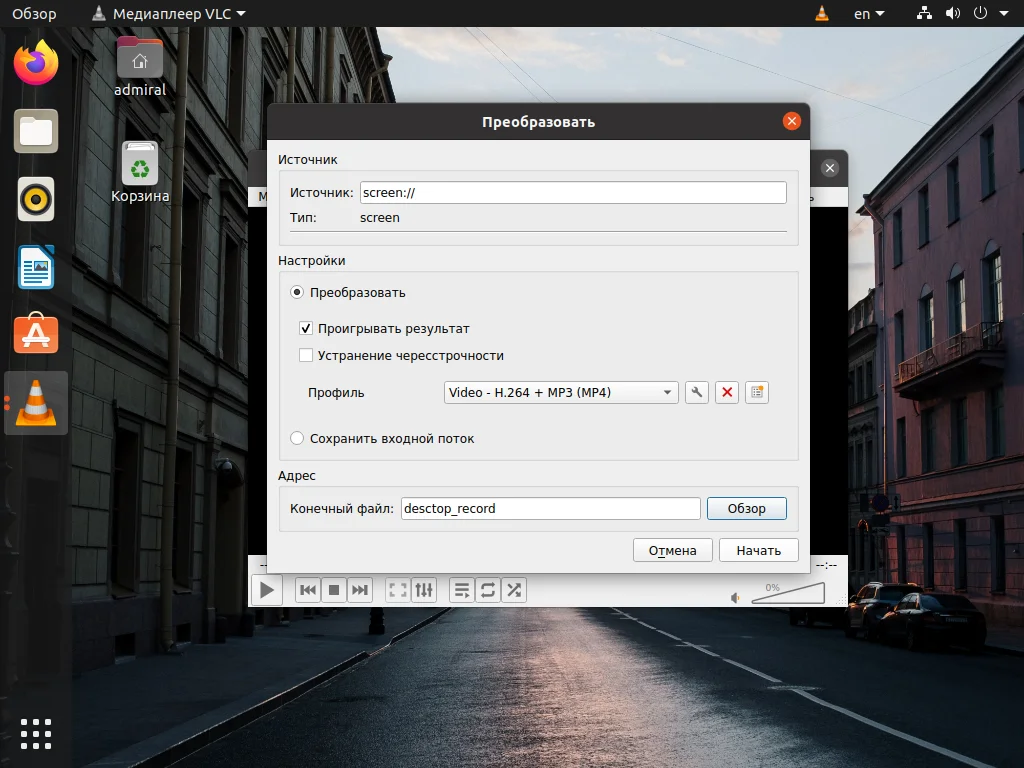Delete the selected profile with the red X
The image size is (1024, 768).
coord(727,392)
